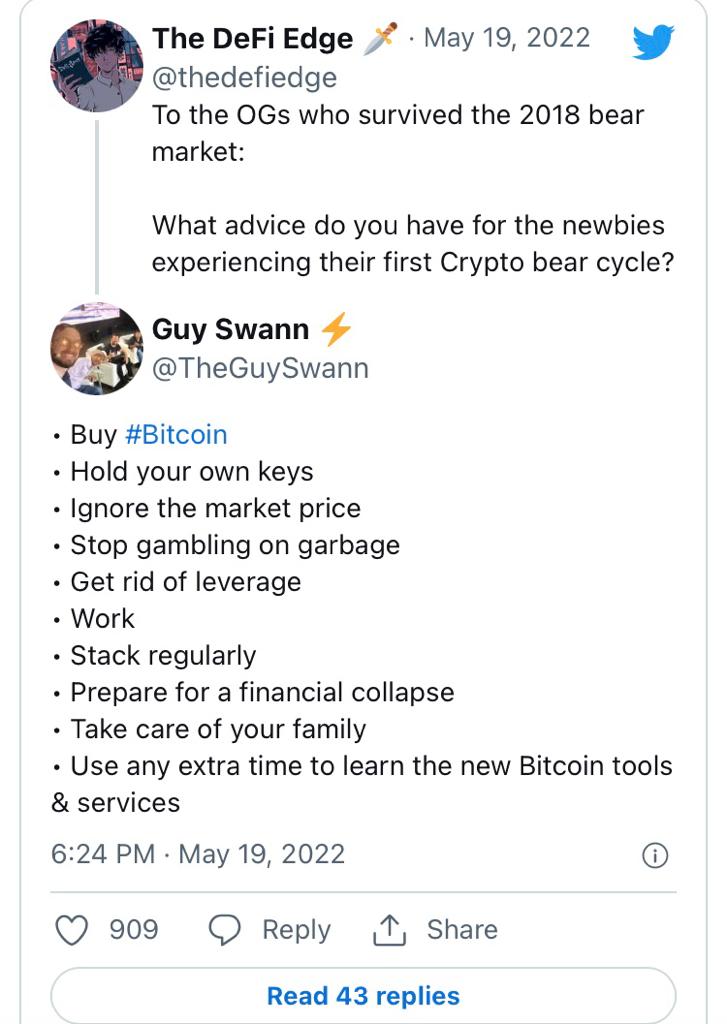Click the Guy Swann display name
The height and width of the screenshot is (1024, 727).
click(x=230, y=329)
